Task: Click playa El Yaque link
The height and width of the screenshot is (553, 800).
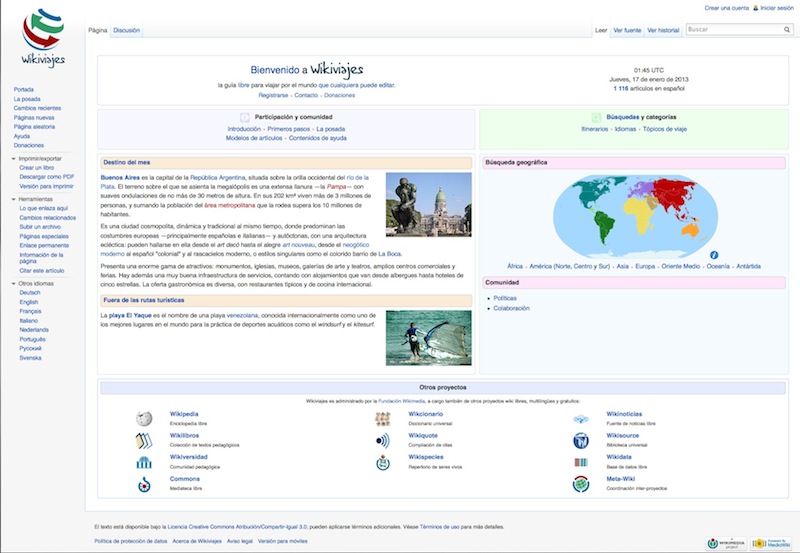Action: [130, 315]
